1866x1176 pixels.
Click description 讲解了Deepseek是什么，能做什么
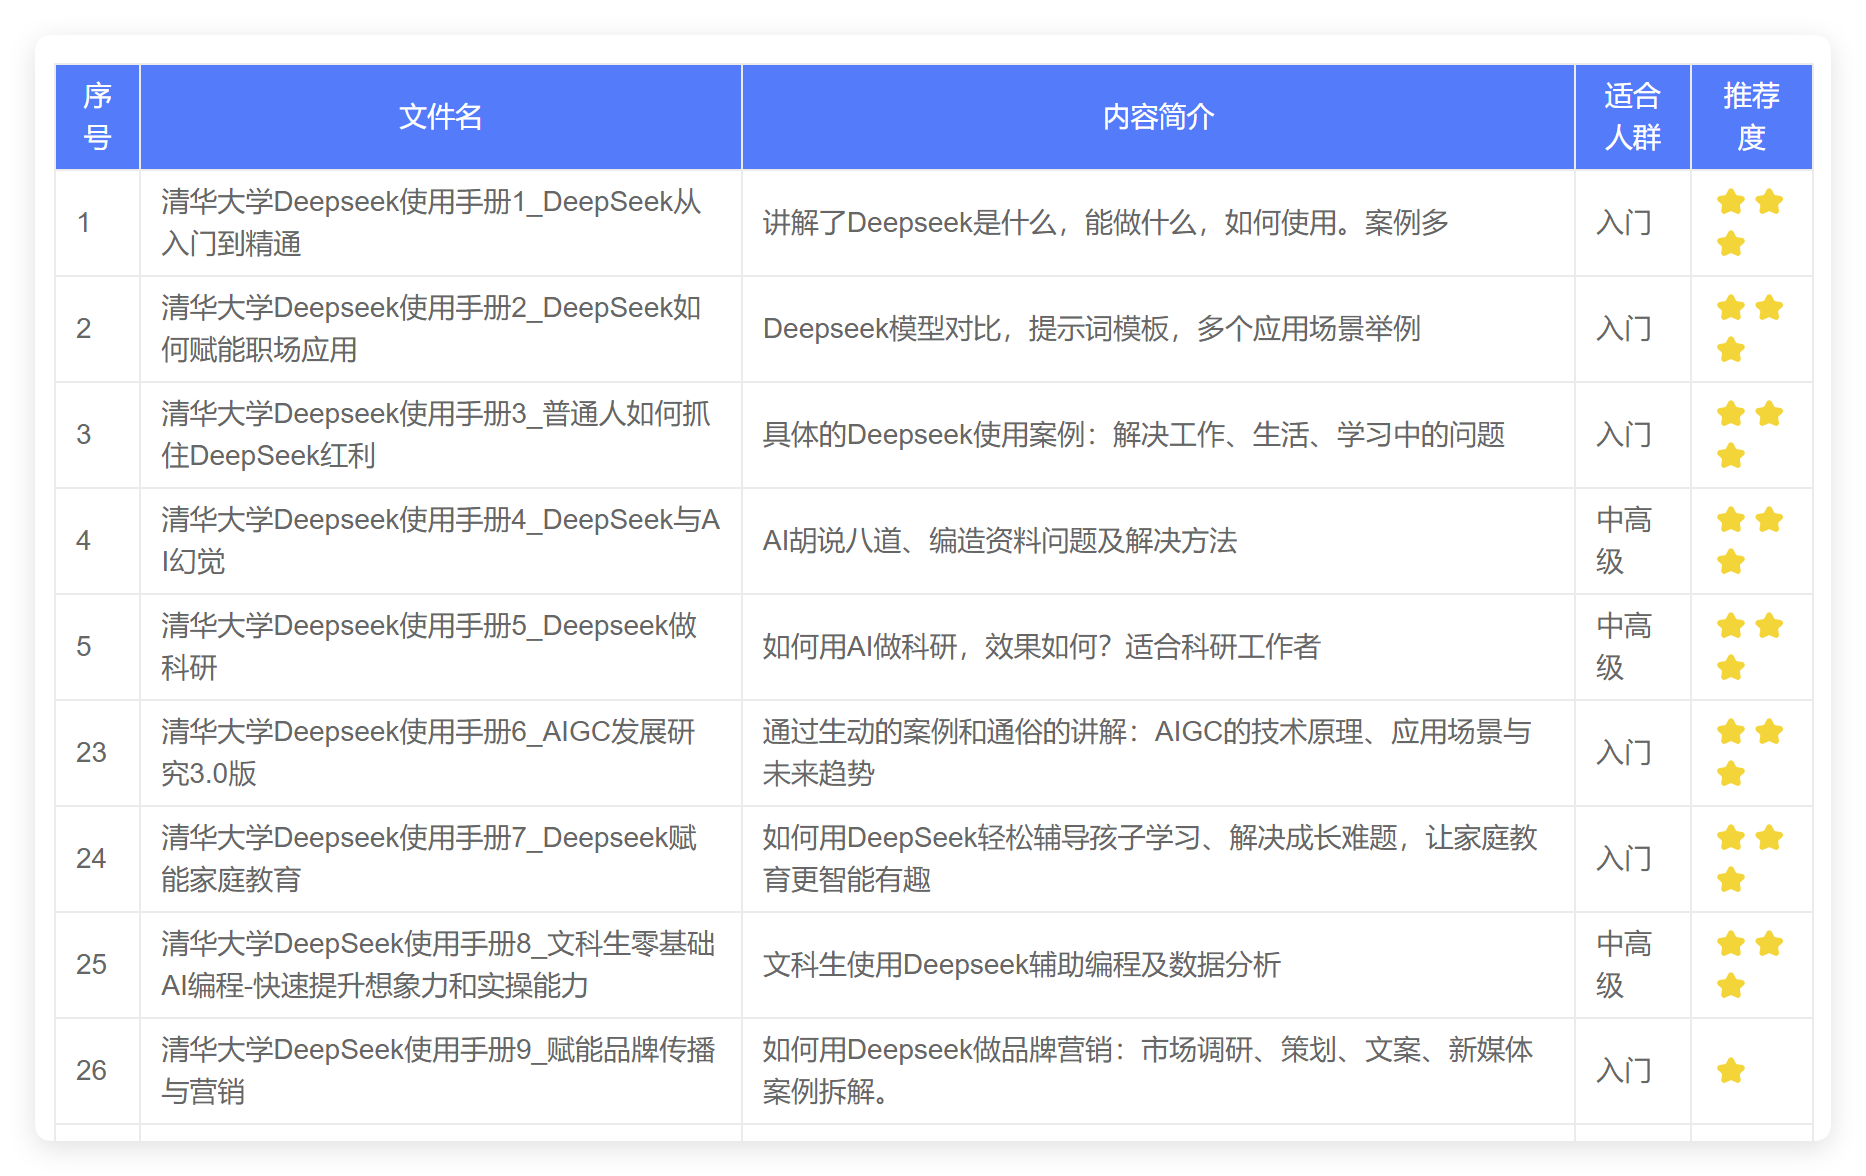[x=1106, y=223]
